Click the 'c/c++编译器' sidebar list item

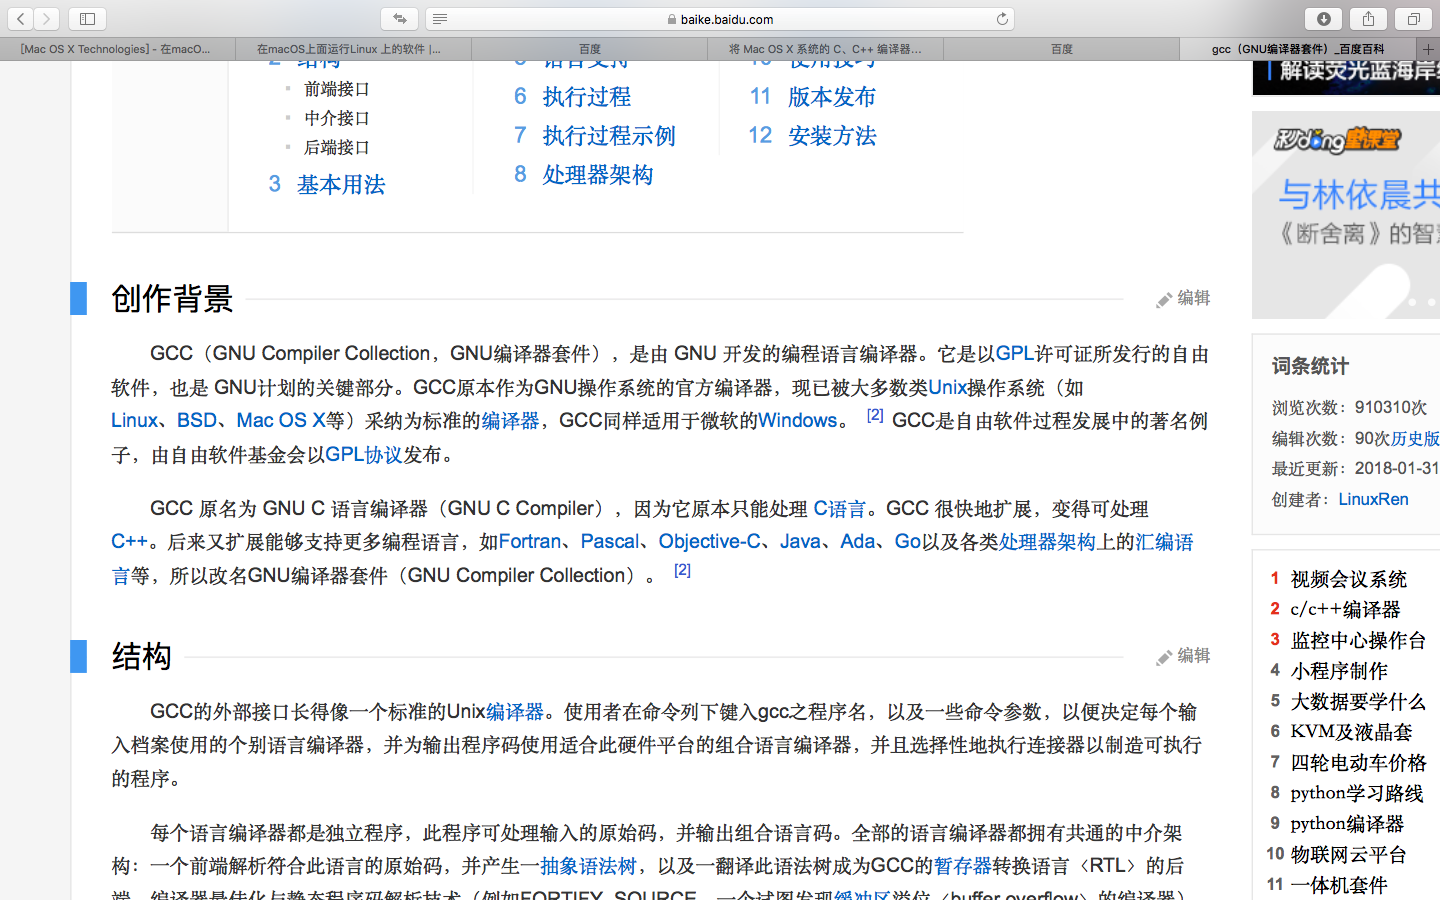coord(1345,609)
